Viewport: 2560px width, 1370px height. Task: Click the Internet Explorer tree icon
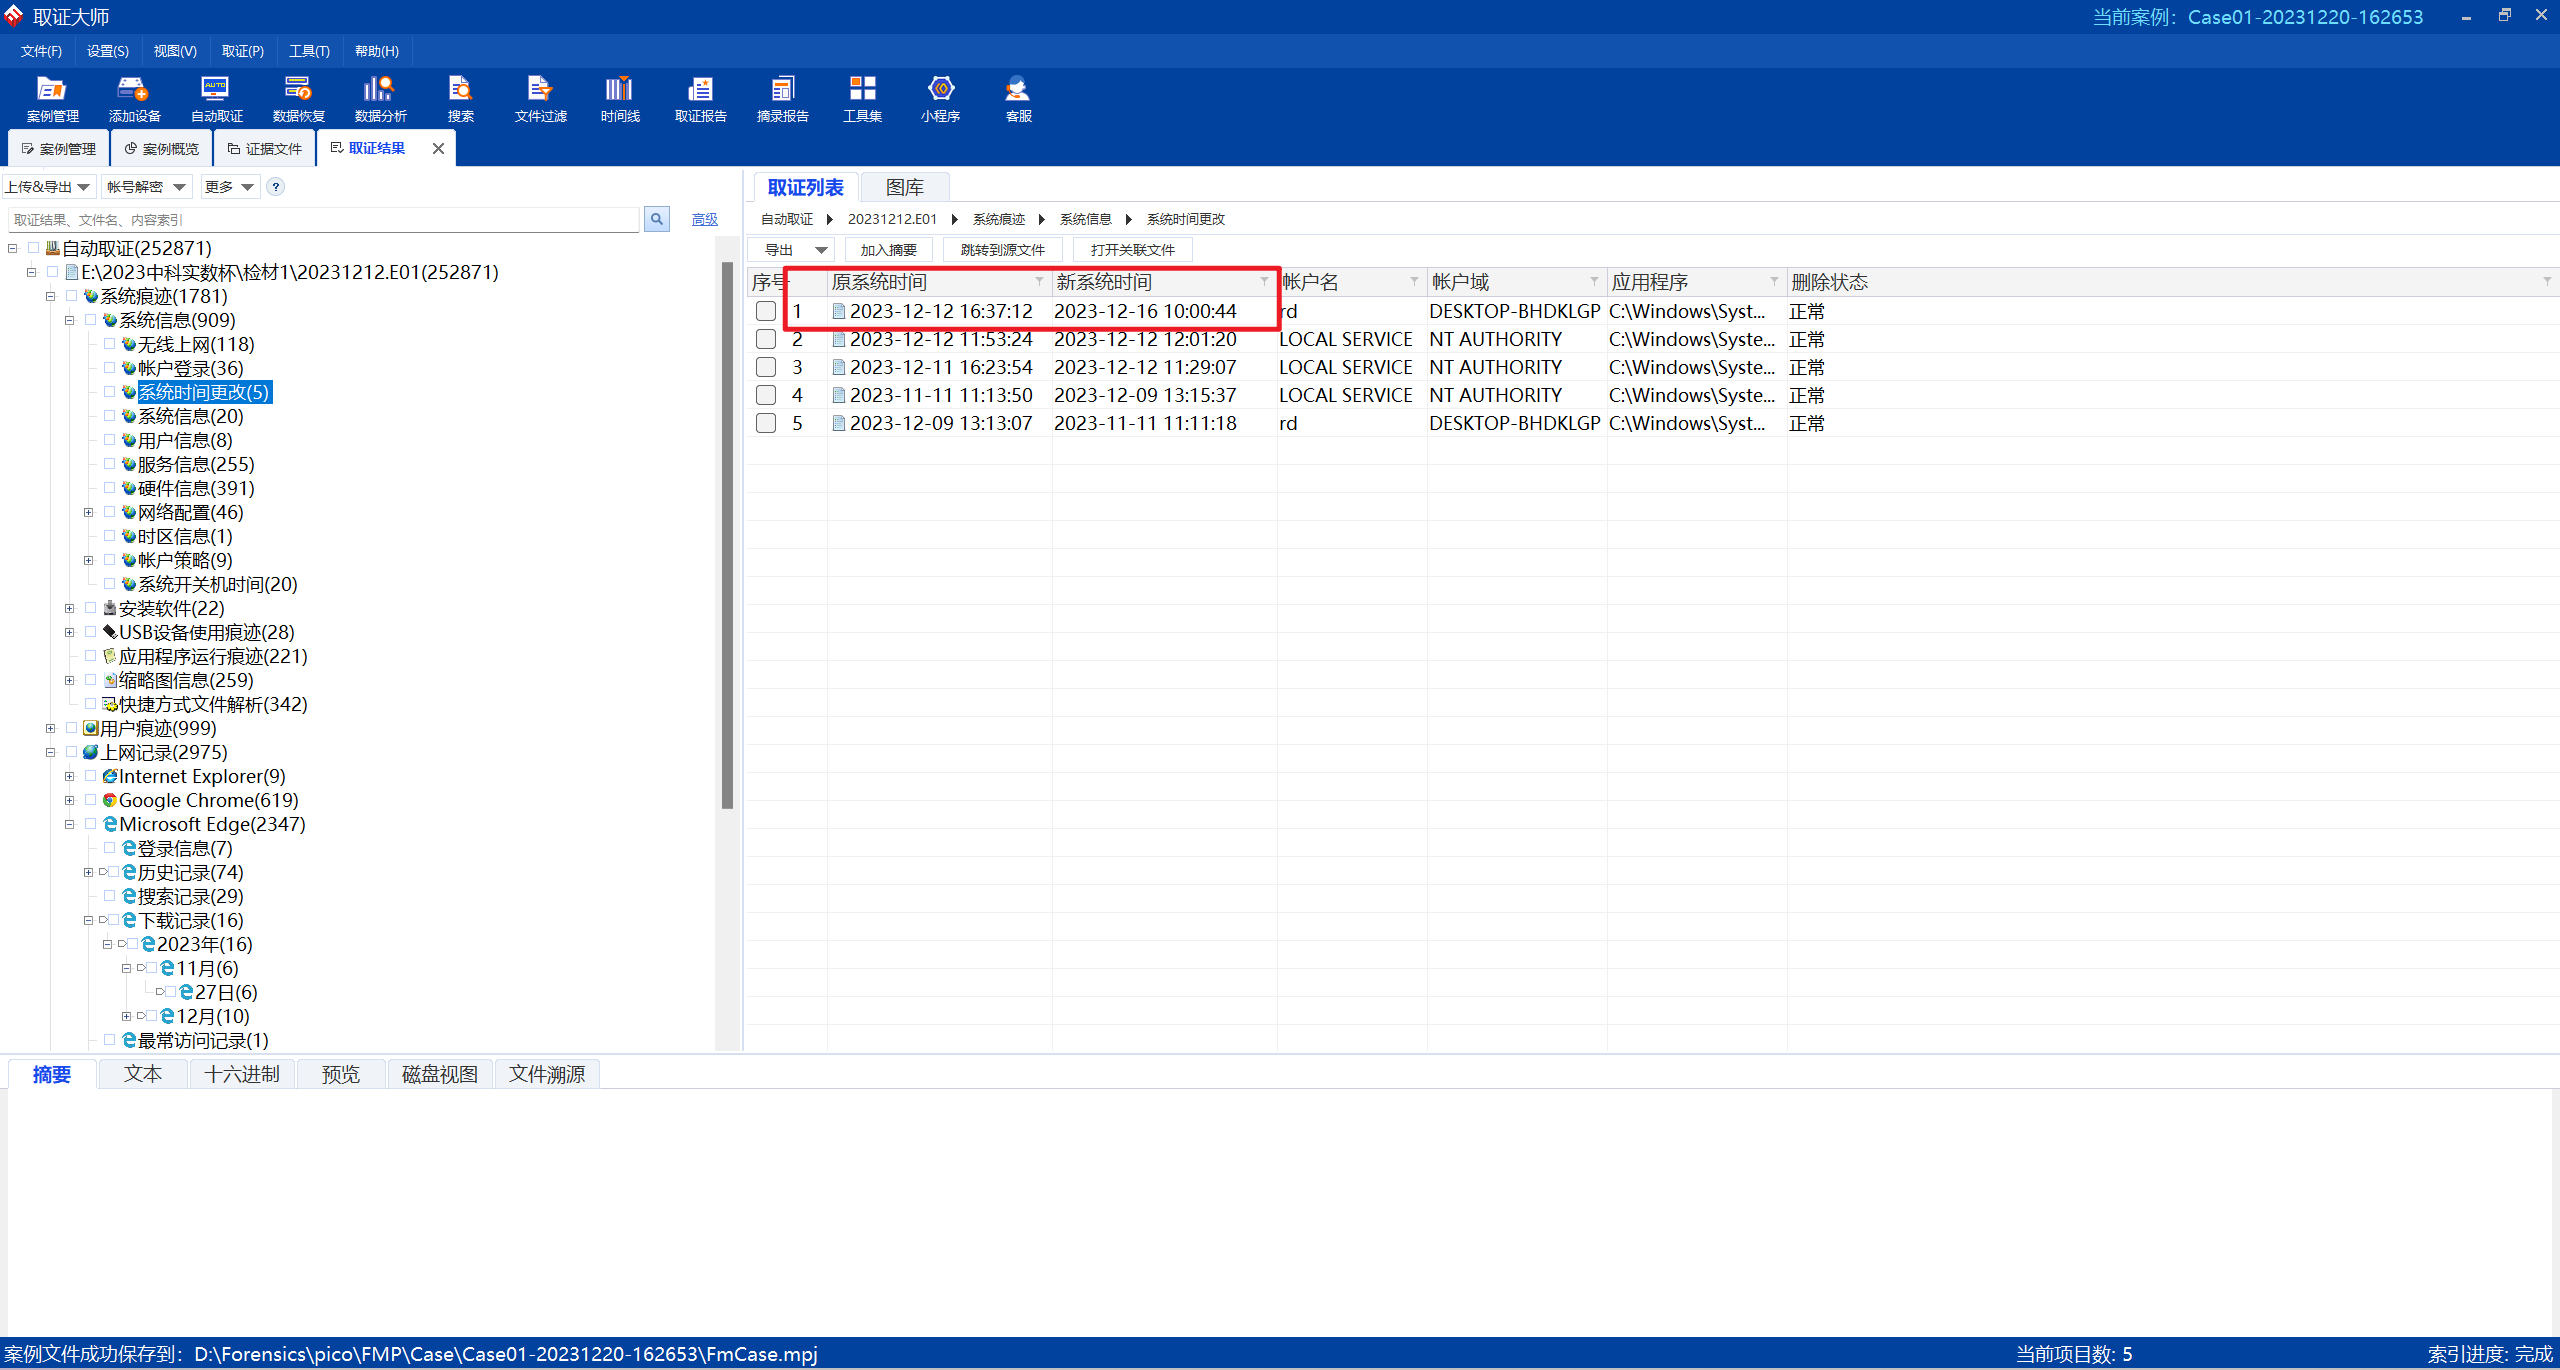point(110,776)
